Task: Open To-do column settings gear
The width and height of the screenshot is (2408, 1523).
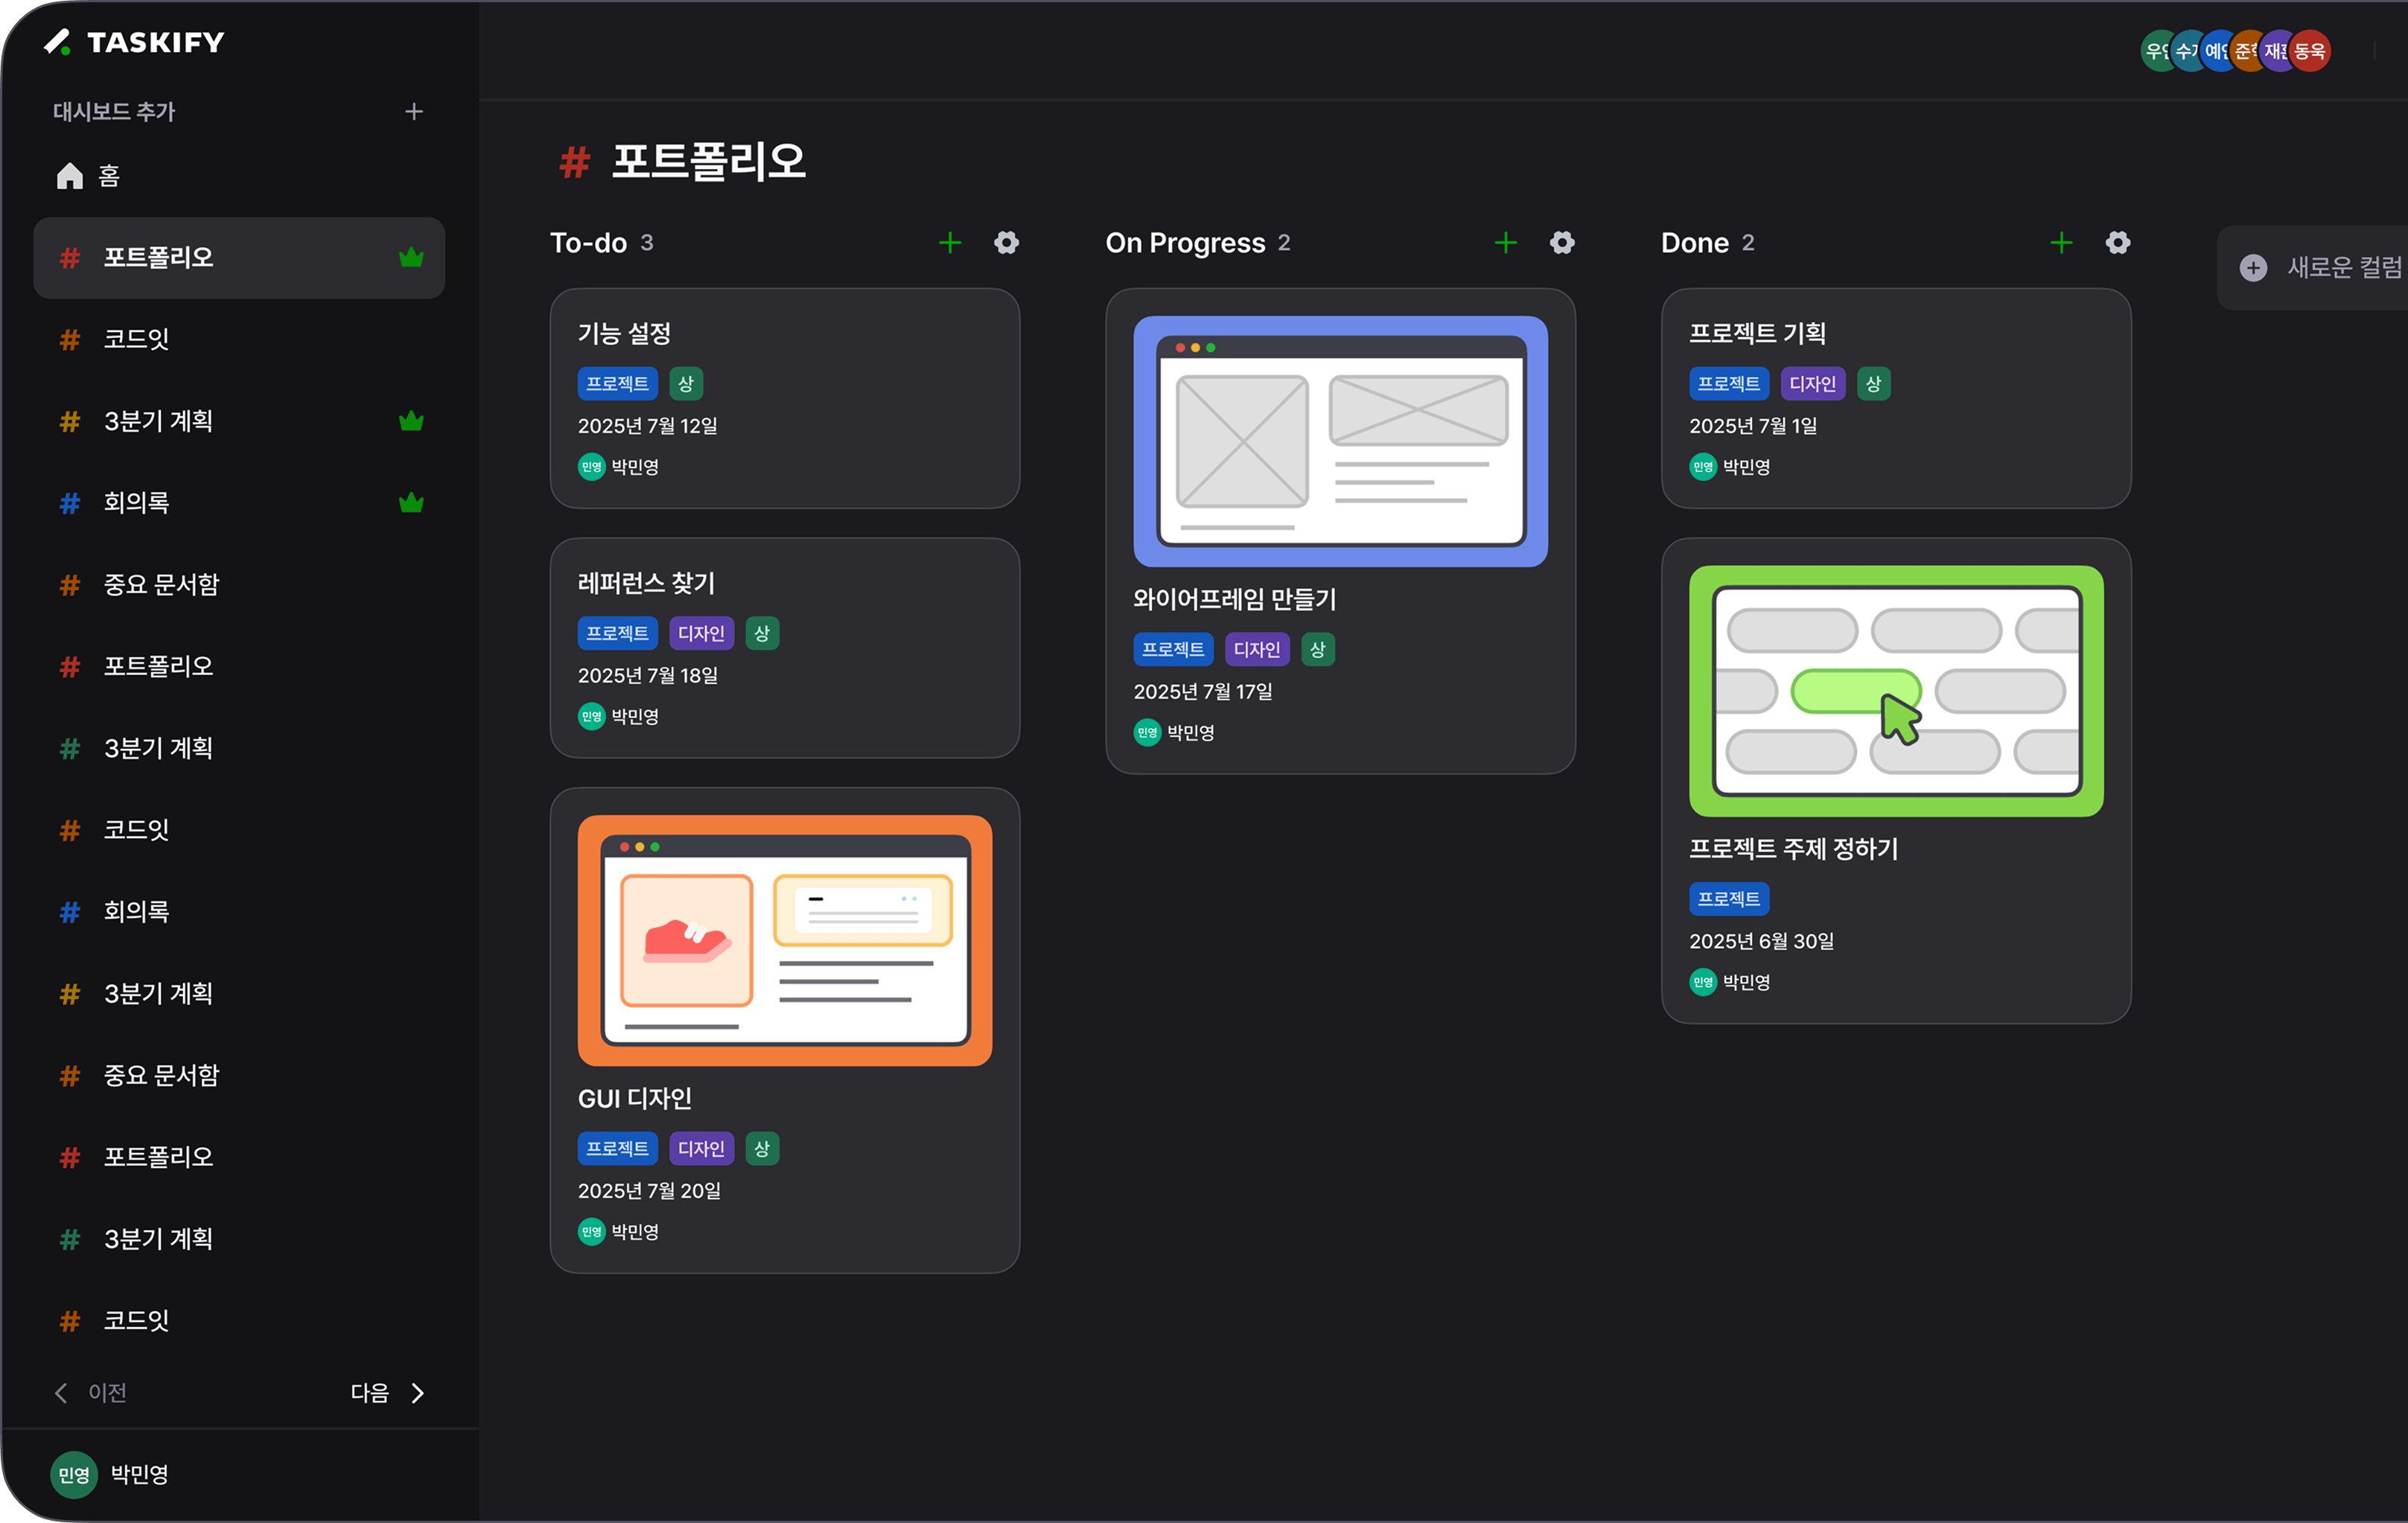Action: point(1006,243)
